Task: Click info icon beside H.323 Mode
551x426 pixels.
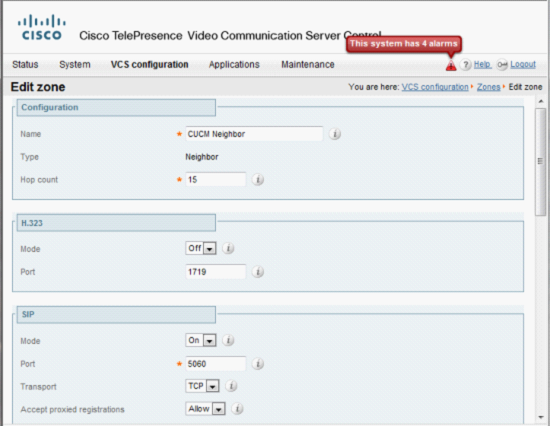Action: (228, 248)
